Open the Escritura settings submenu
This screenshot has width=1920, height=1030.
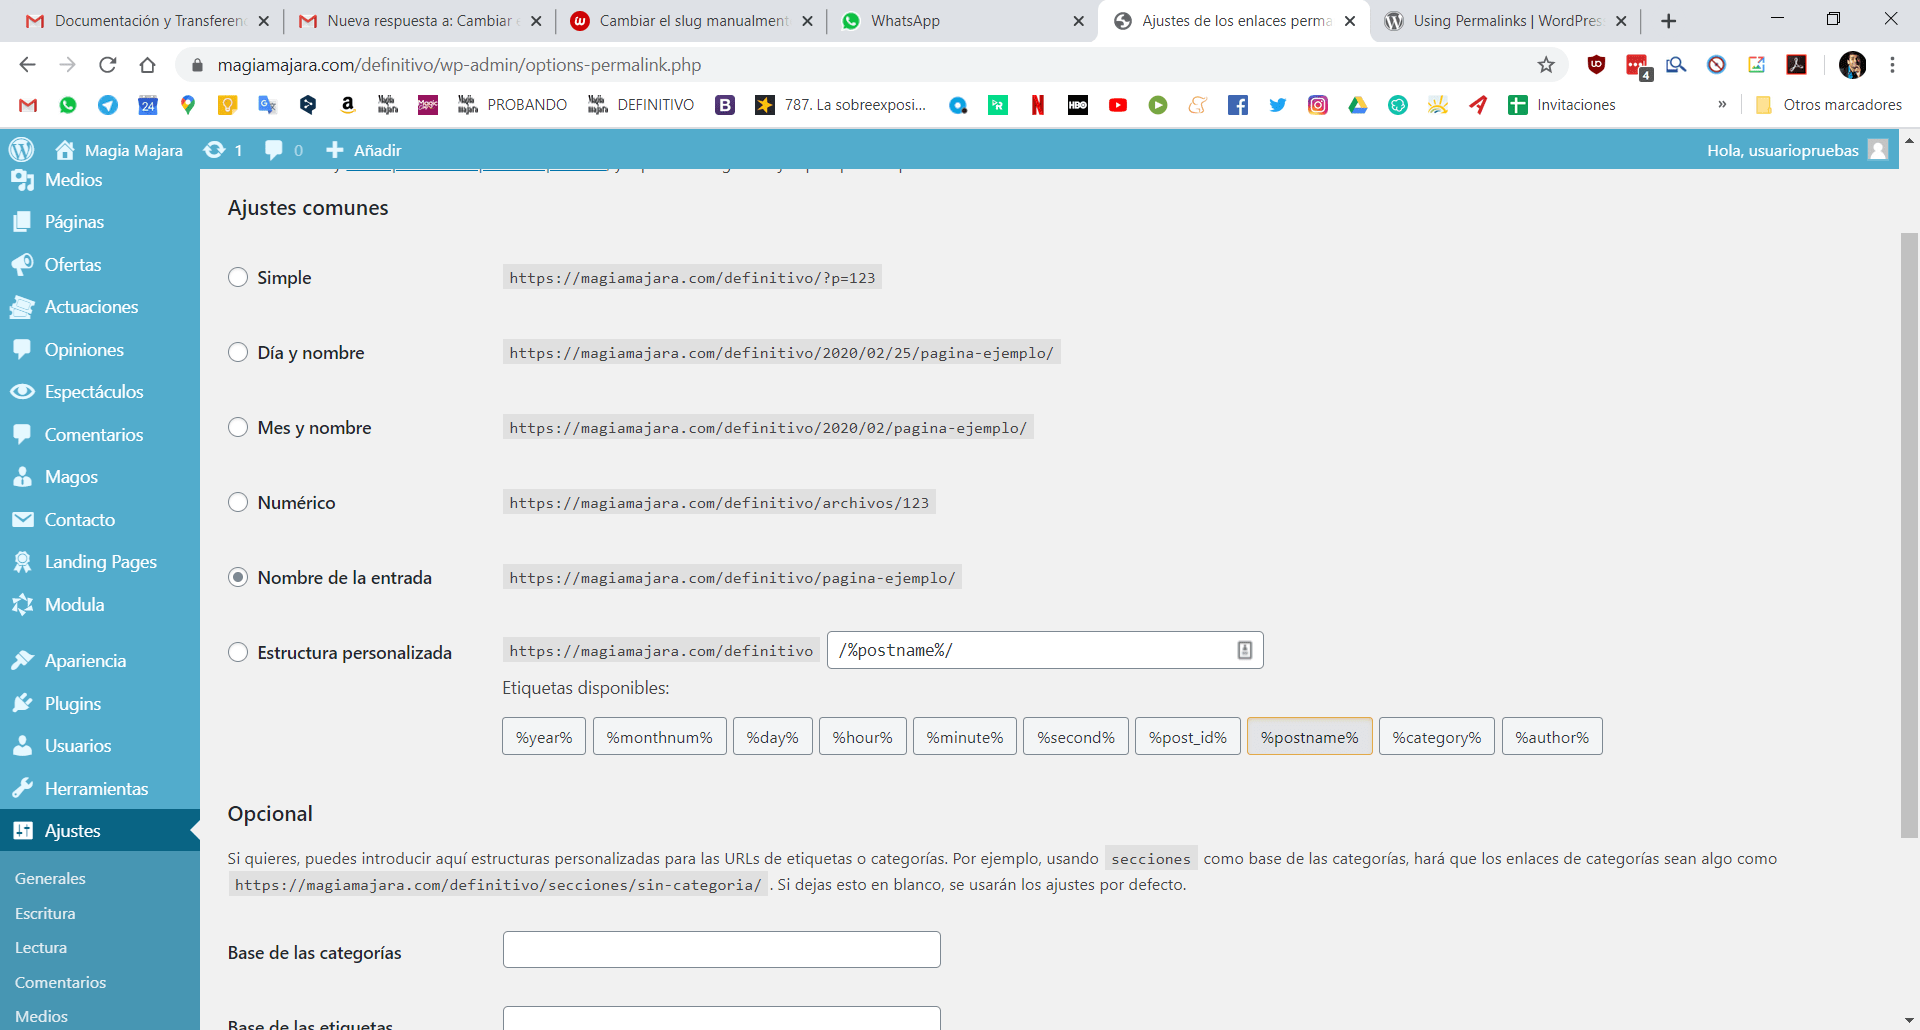pyautogui.click(x=45, y=913)
